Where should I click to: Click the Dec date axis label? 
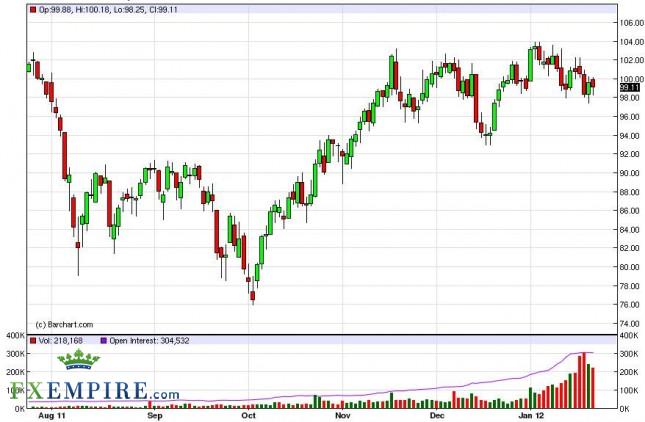437,415
